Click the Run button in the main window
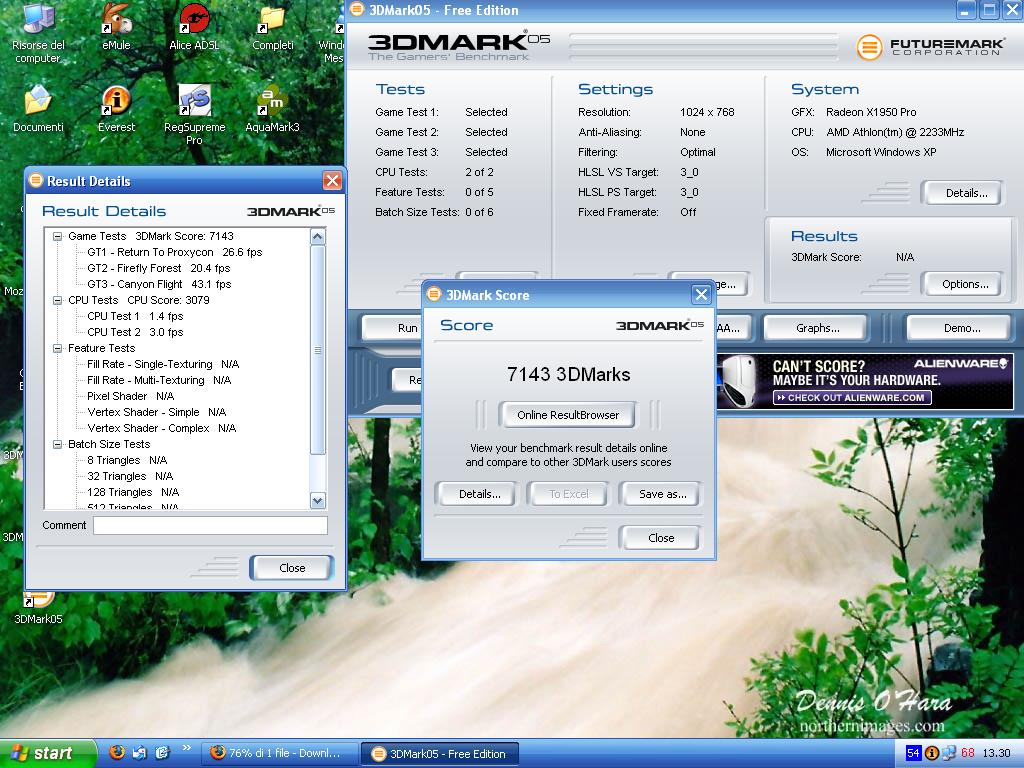This screenshot has height=768, width=1024. point(392,328)
